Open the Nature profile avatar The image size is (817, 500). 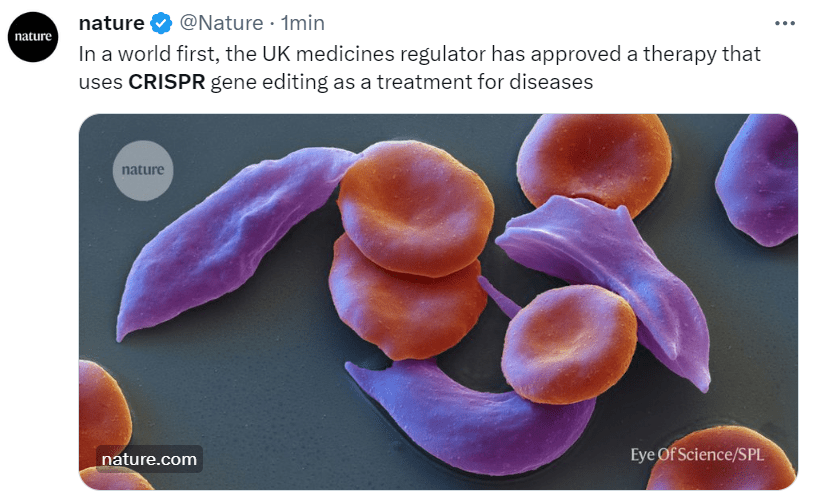click(34, 38)
